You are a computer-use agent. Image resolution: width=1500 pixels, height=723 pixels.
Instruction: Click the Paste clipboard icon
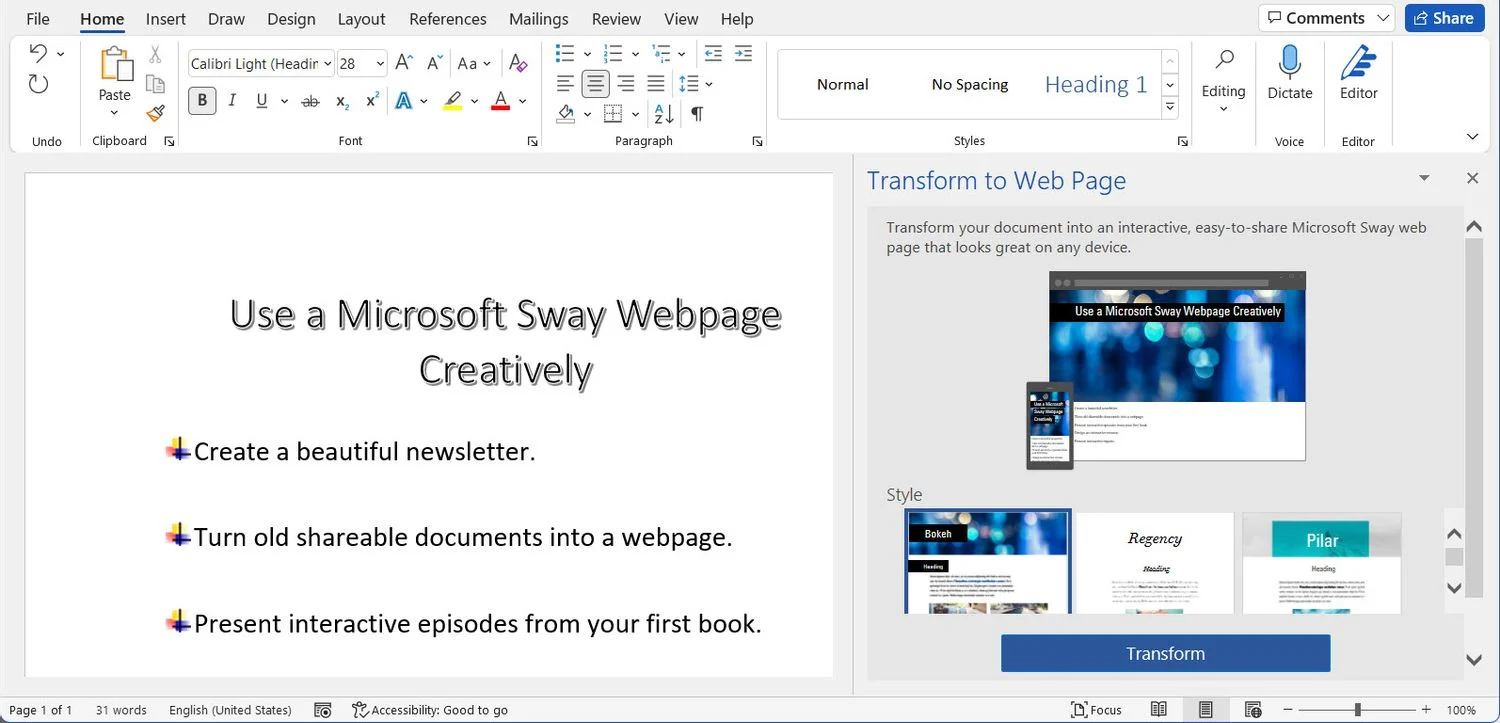pyautogui.click(x=115, y=64)
